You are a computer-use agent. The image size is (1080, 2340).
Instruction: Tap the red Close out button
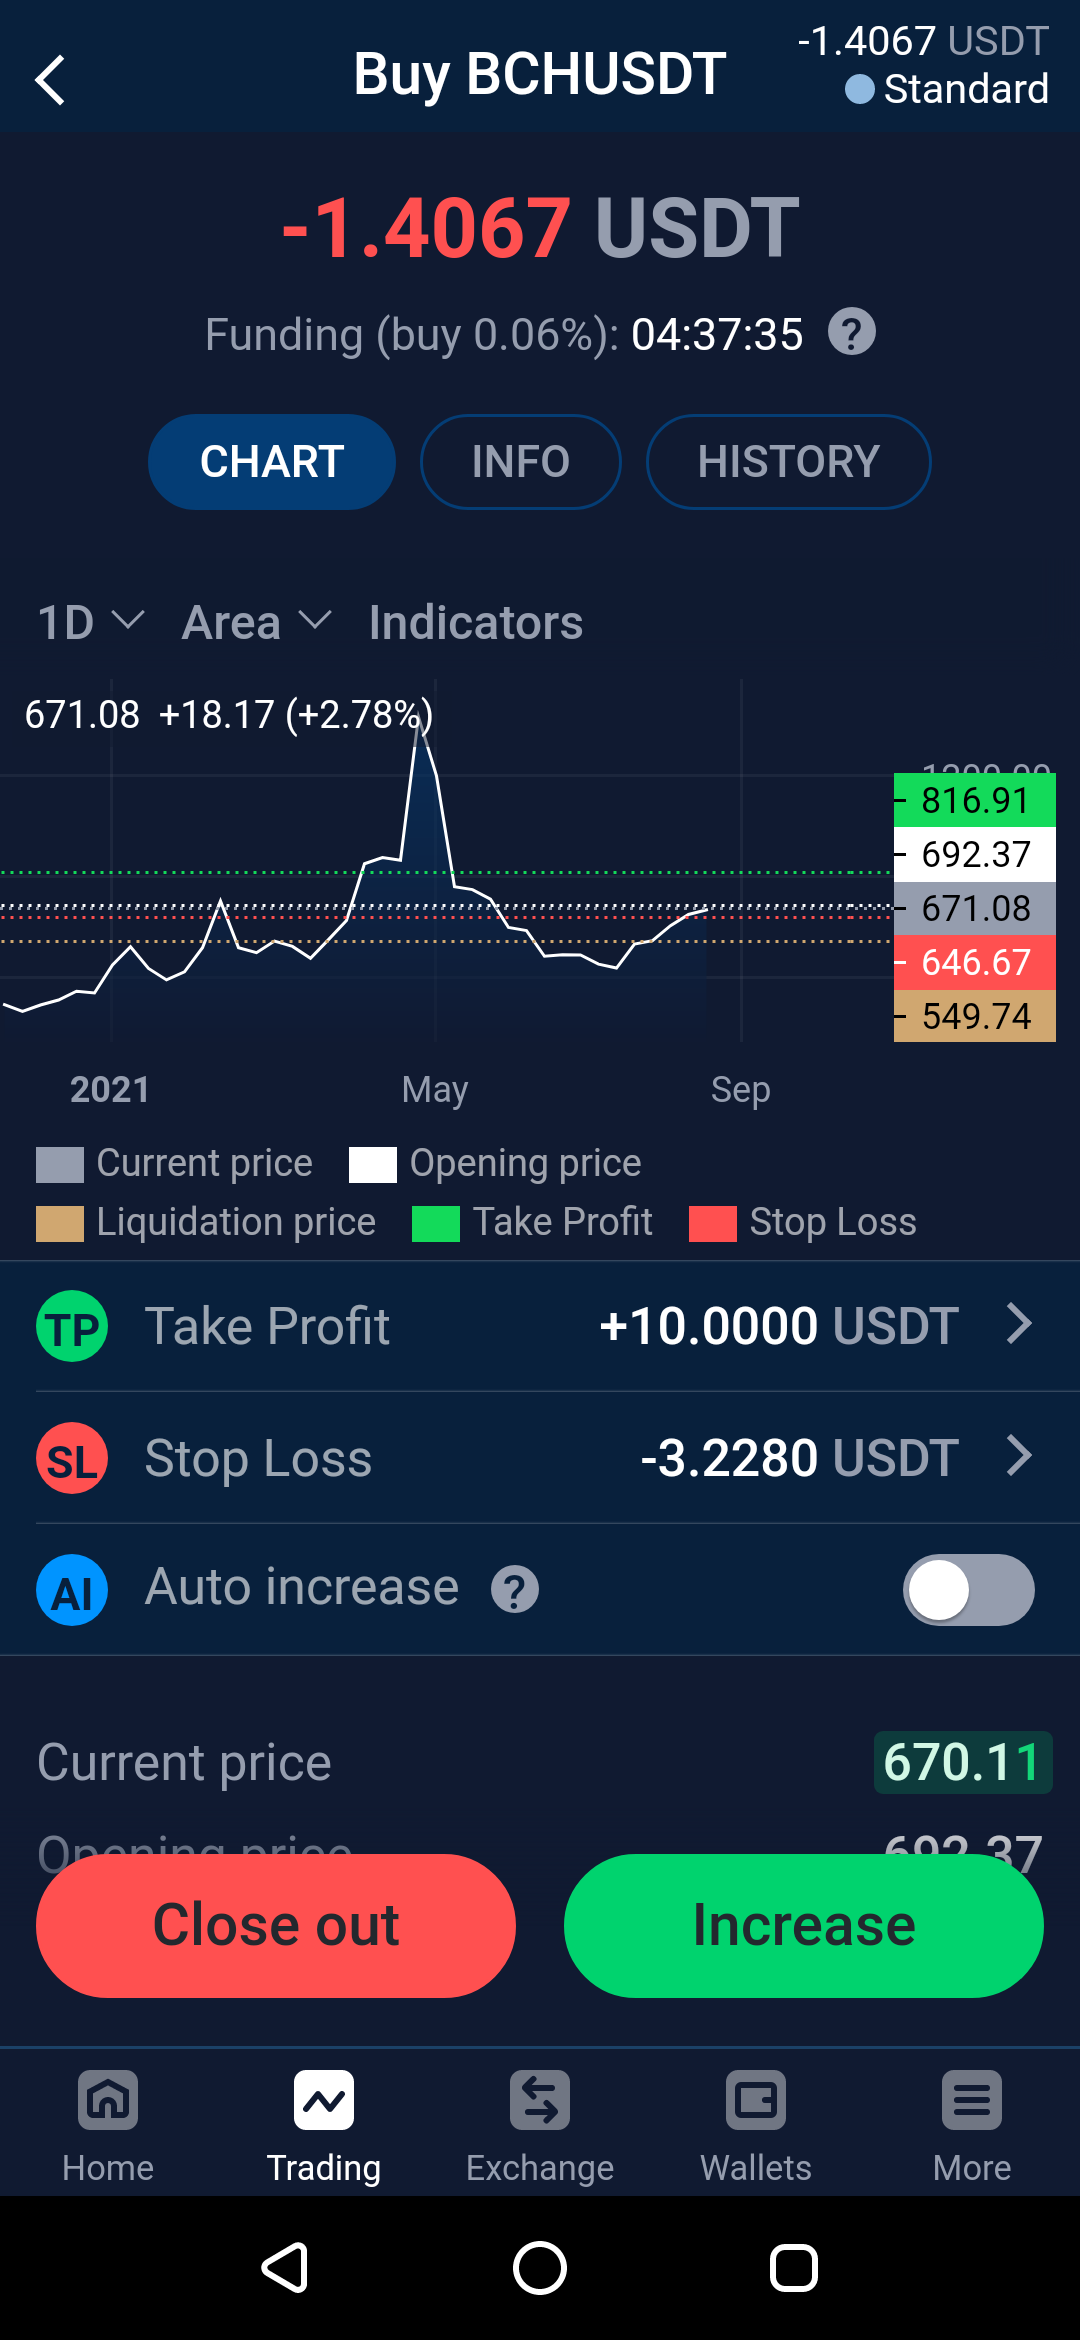coord(276,1926)
